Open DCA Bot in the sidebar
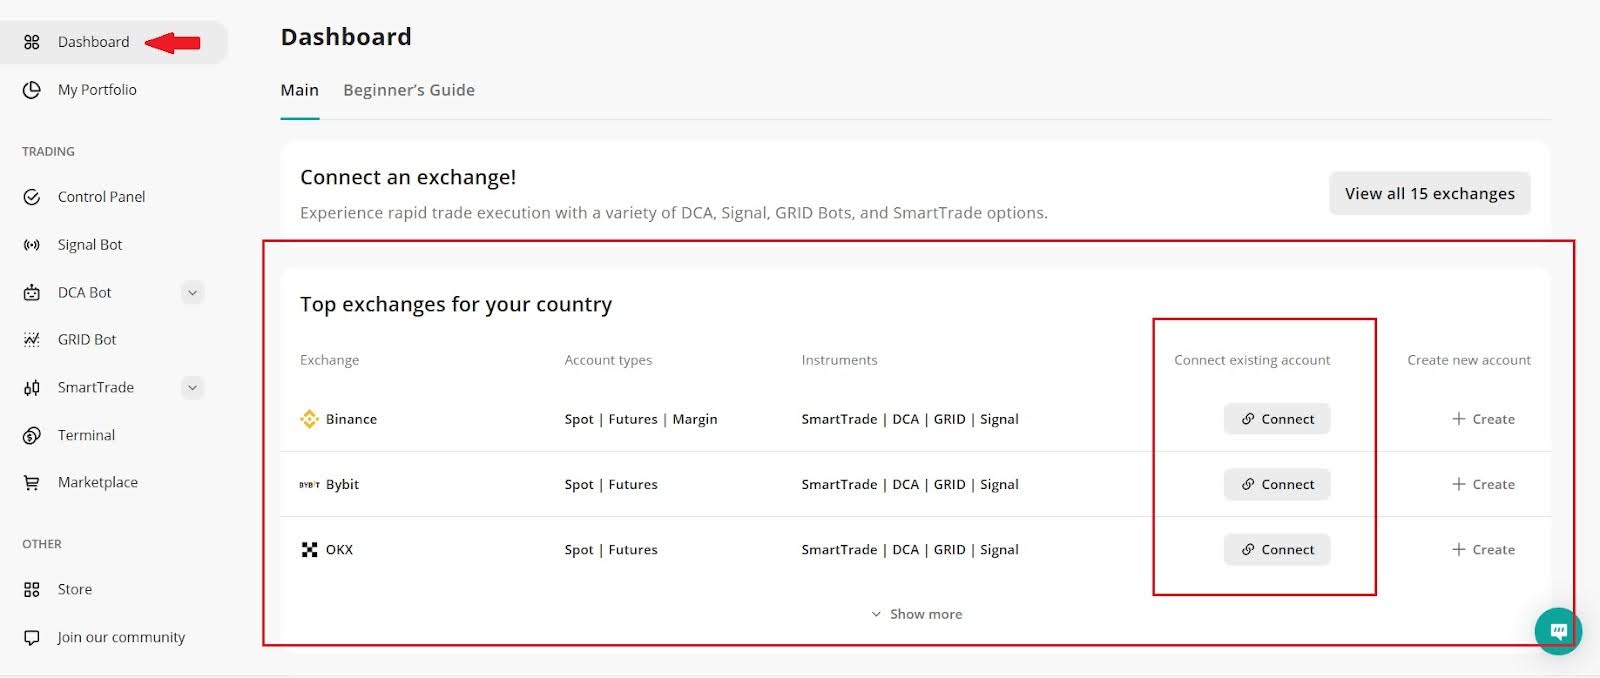Viewport: 1600px width, 678px height. (x=85, y=293)
